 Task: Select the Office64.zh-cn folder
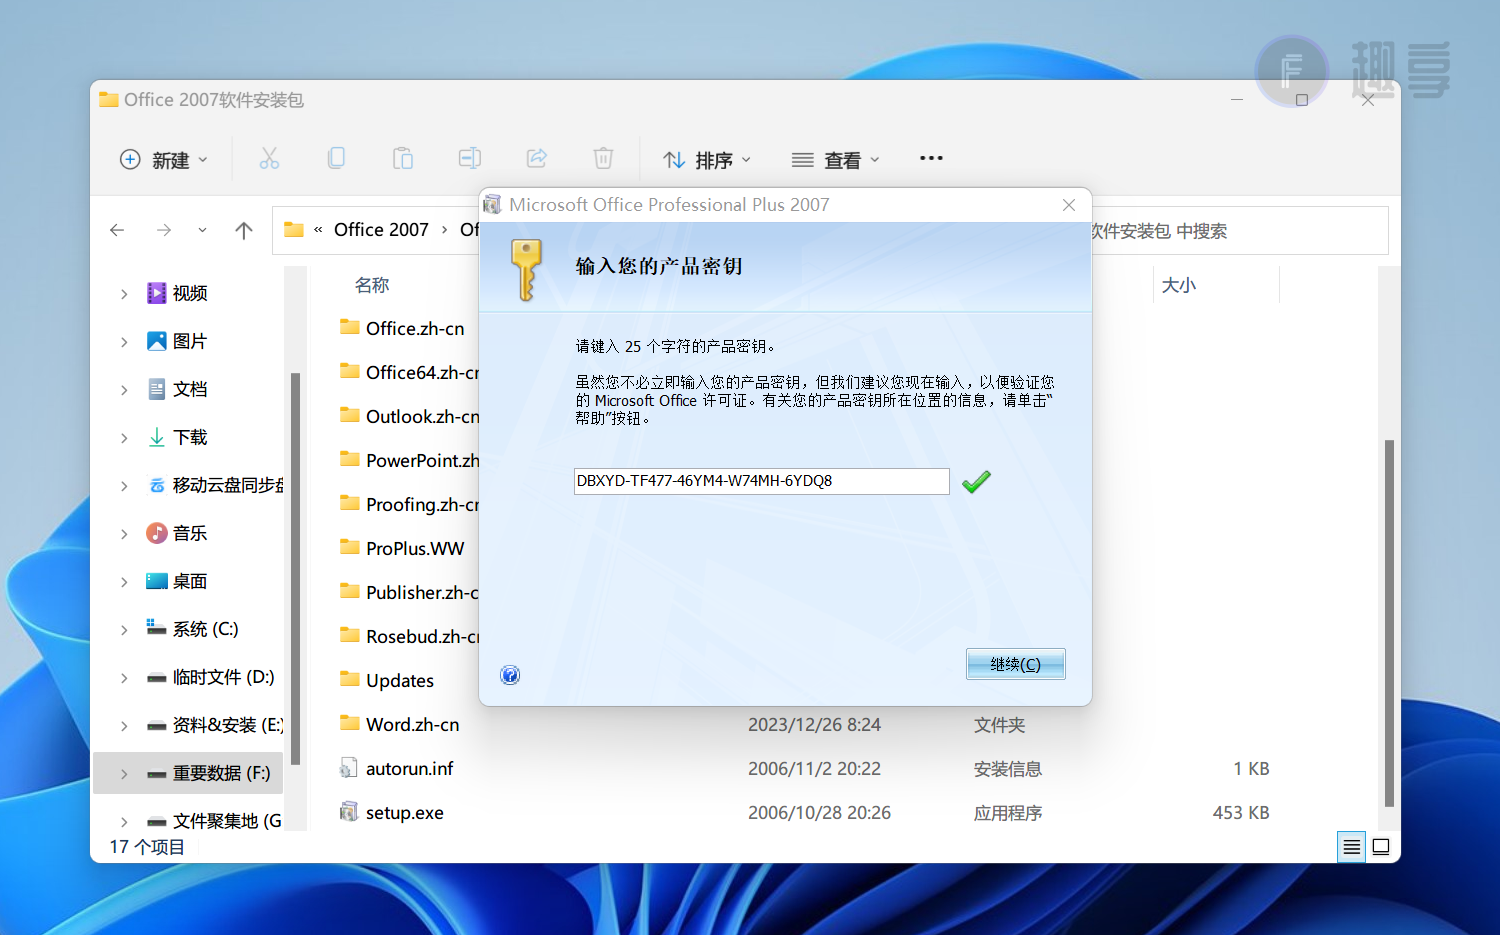tap(409, 372)
